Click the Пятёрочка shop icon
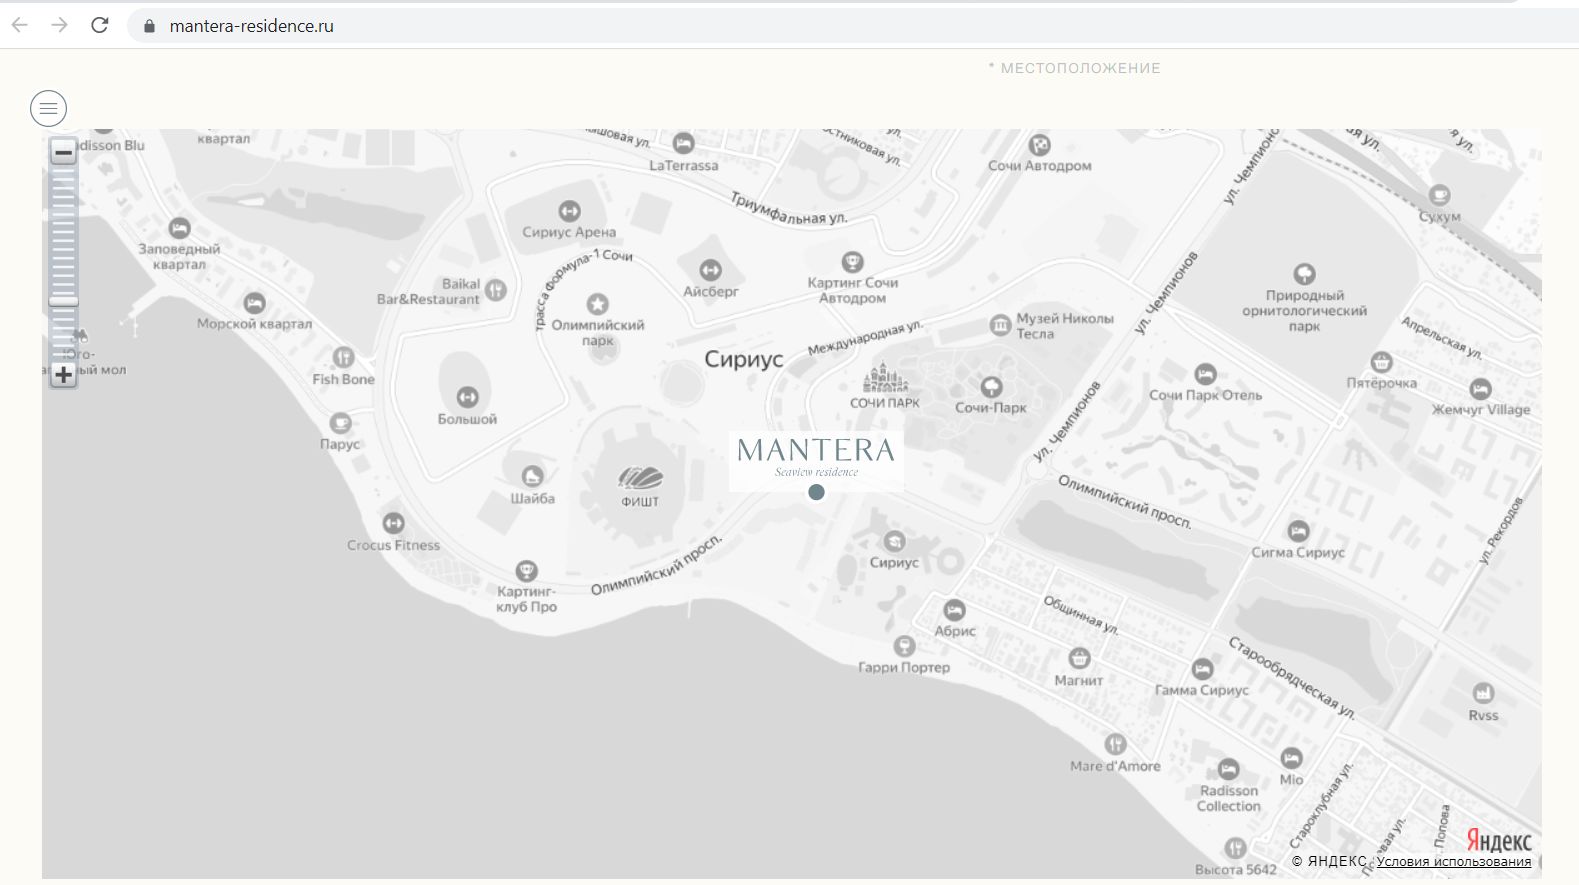 [1381, 362]
